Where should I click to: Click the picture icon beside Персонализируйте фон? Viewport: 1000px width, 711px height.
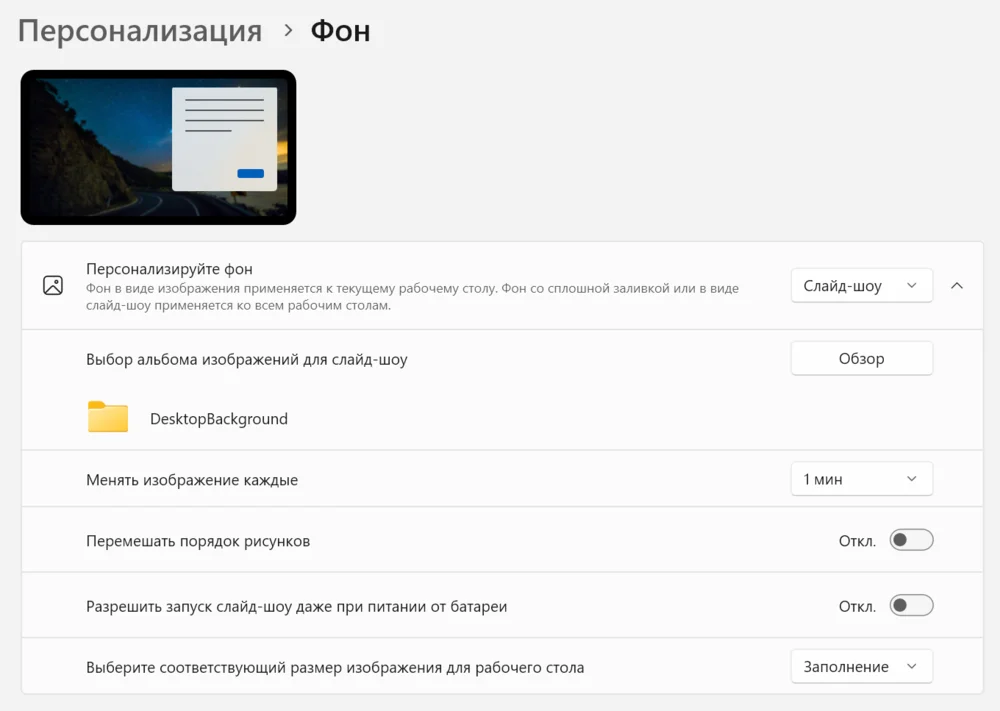pyautogui.click(x=53, y=285)
